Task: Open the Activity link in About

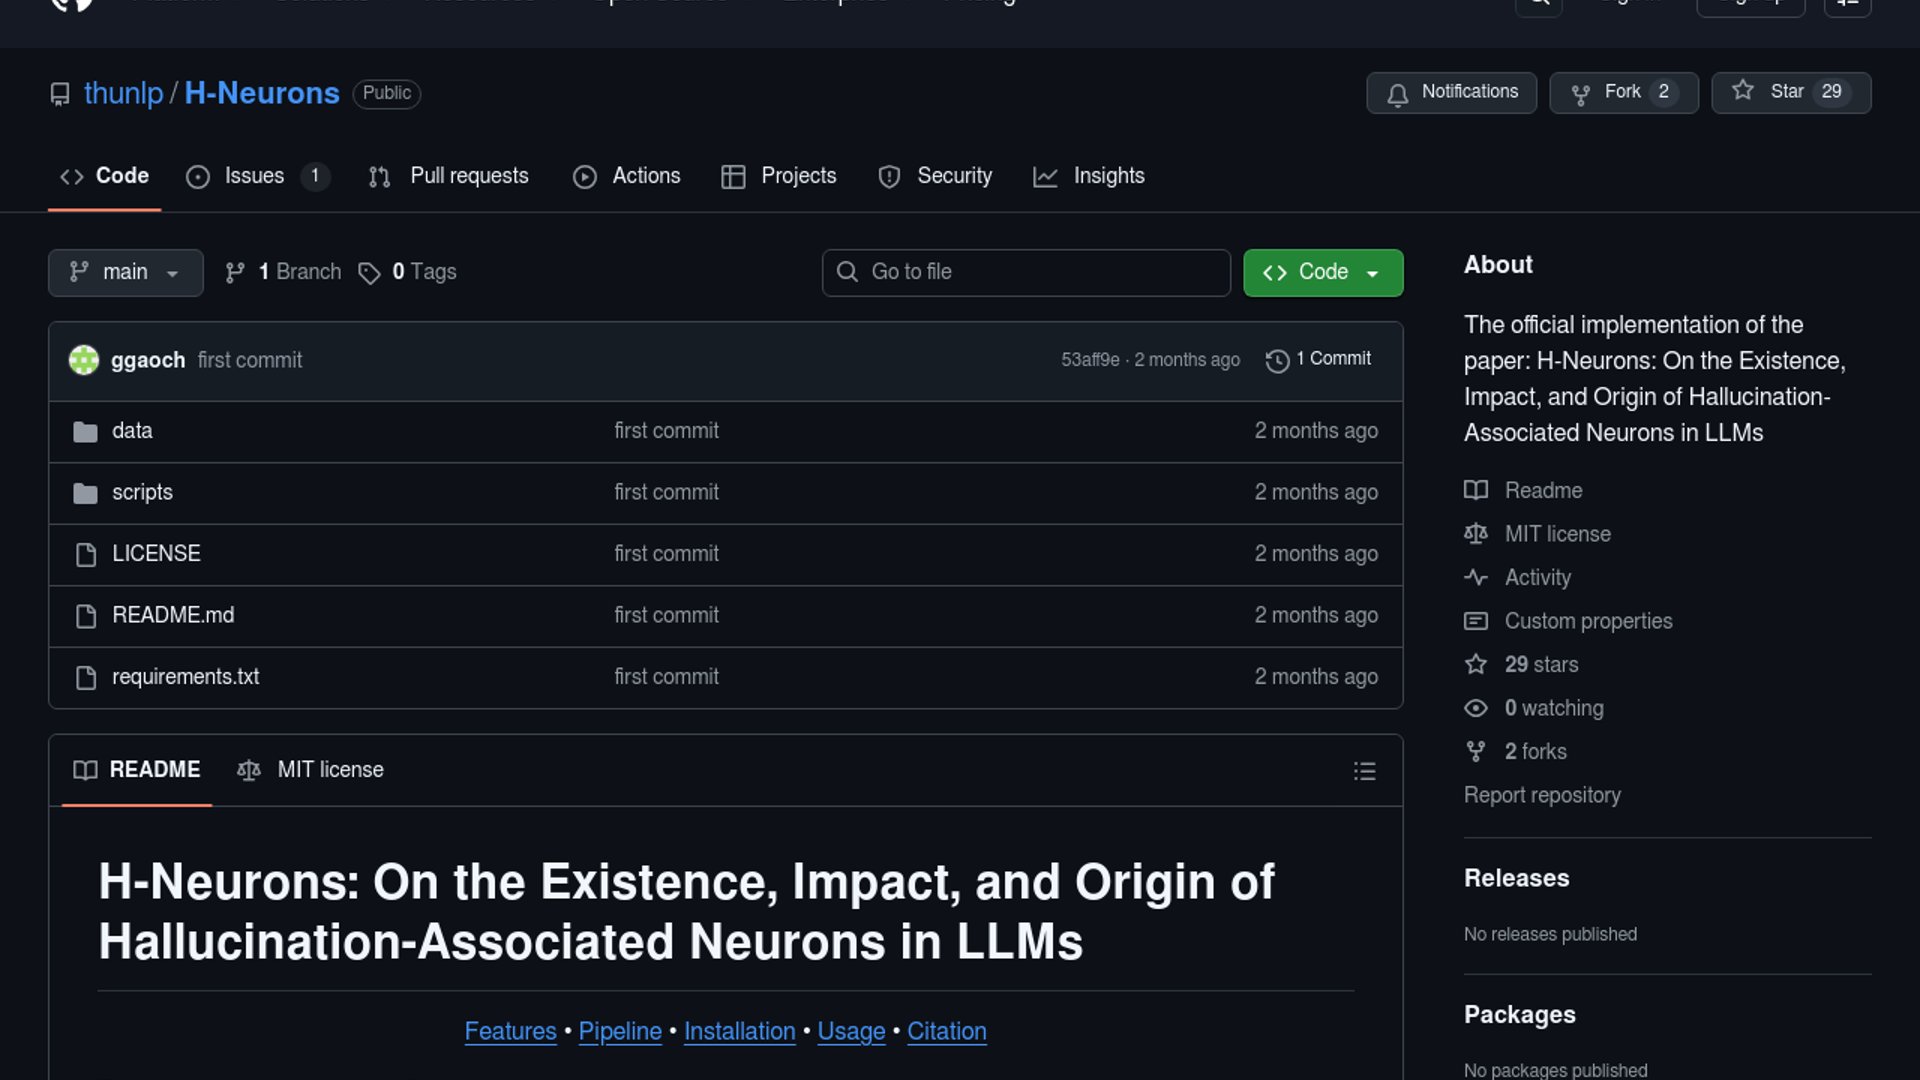Action: tap(1537, 578)
